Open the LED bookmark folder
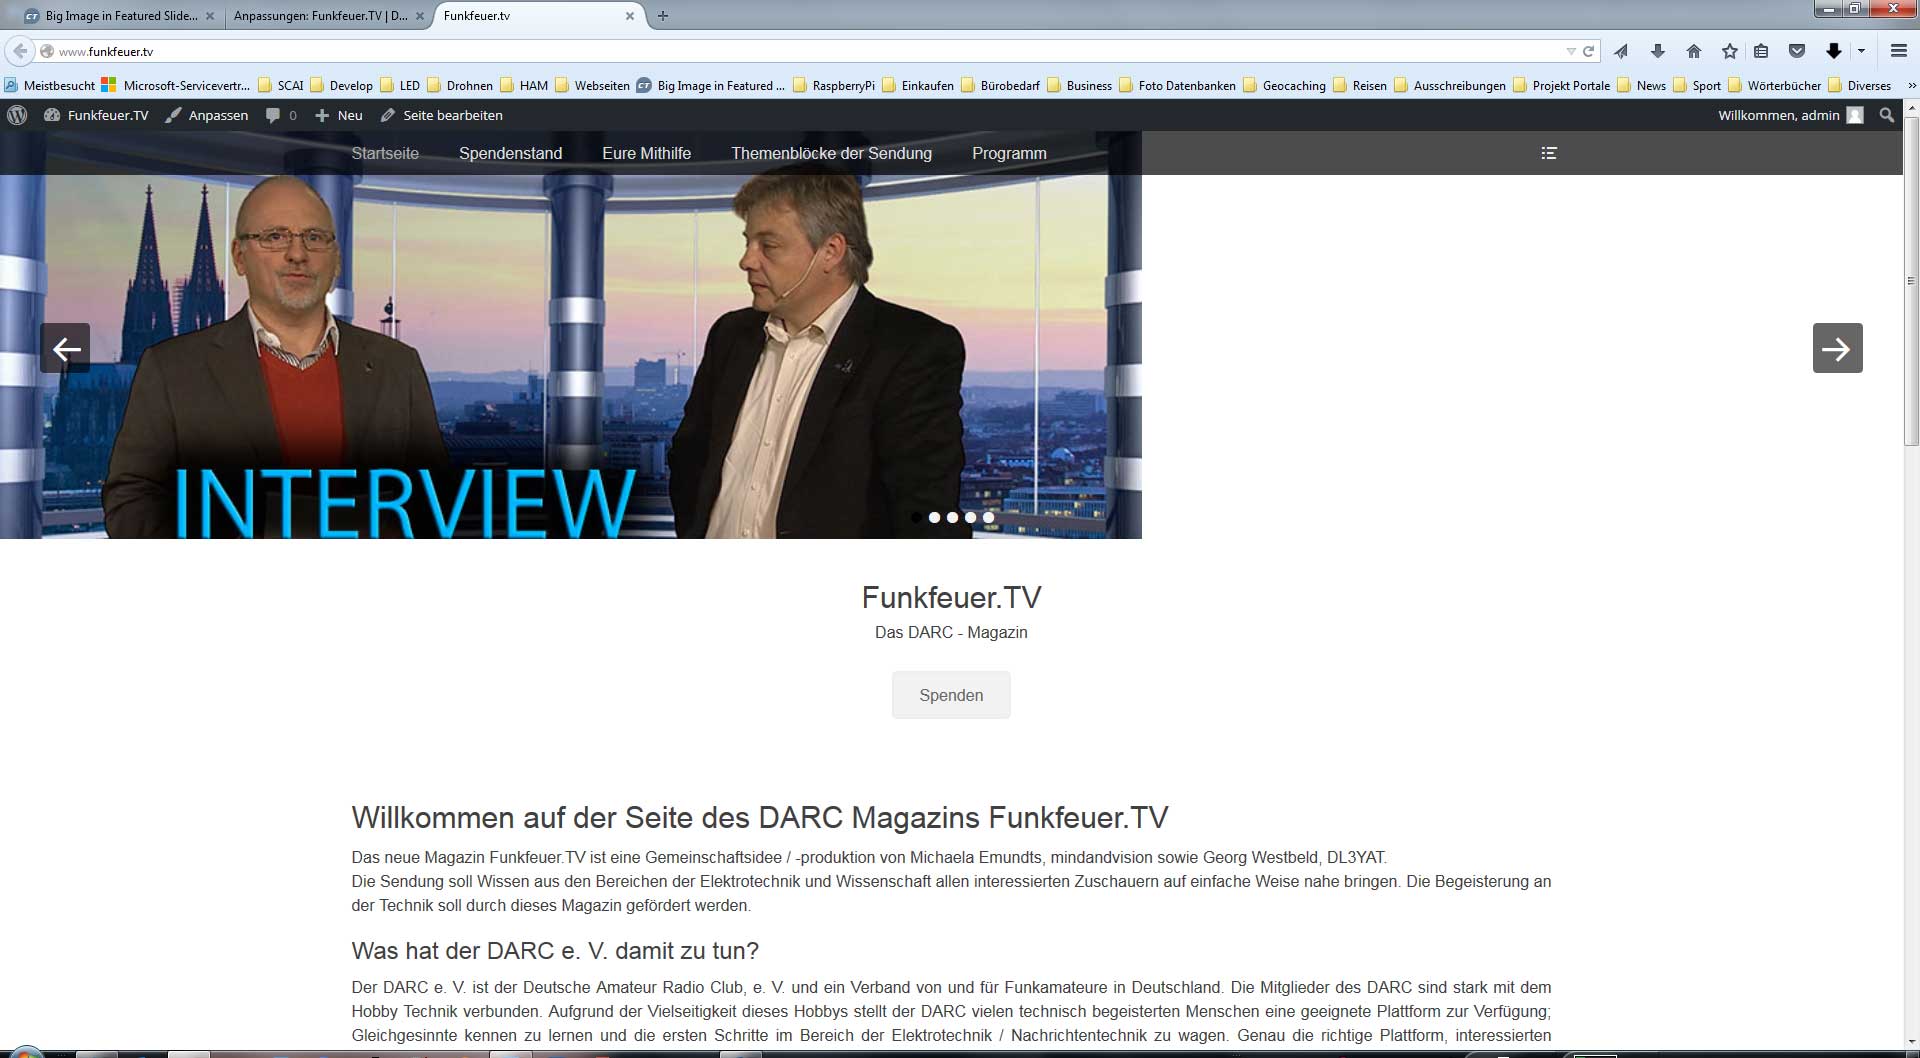Viewport: 1920px width, 1058px height. click(x=401, y=86)
